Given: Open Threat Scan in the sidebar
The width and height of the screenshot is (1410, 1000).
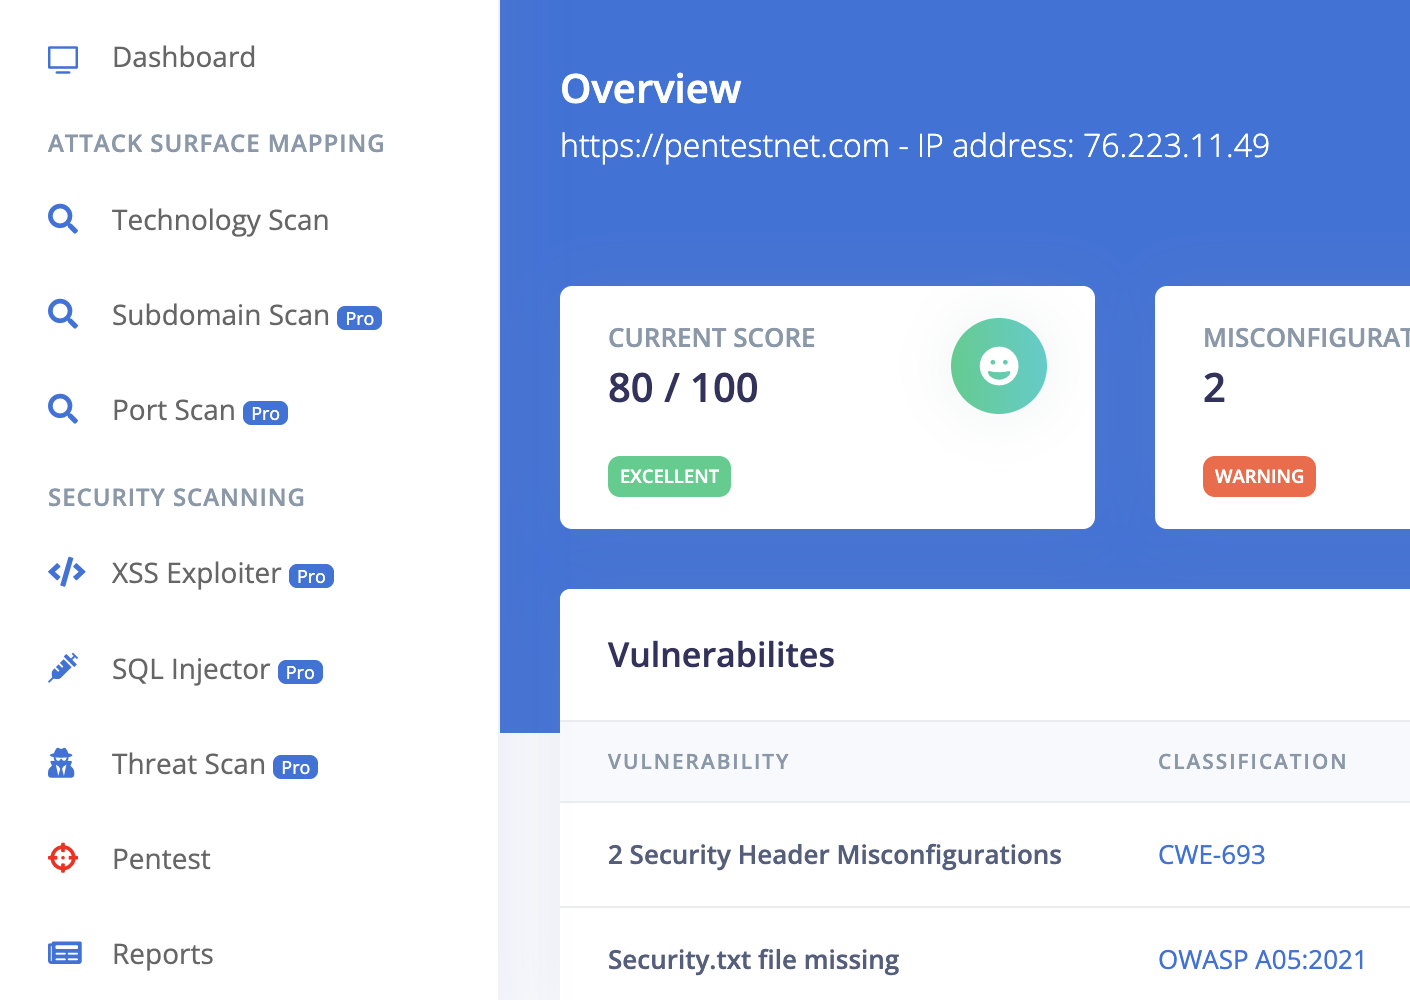Looking at the screenshot, I should coord(188,764).
